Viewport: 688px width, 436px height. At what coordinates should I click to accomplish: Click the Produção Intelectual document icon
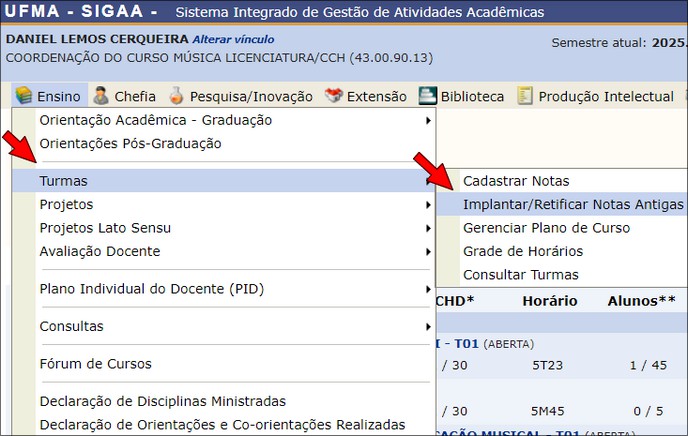525,97
